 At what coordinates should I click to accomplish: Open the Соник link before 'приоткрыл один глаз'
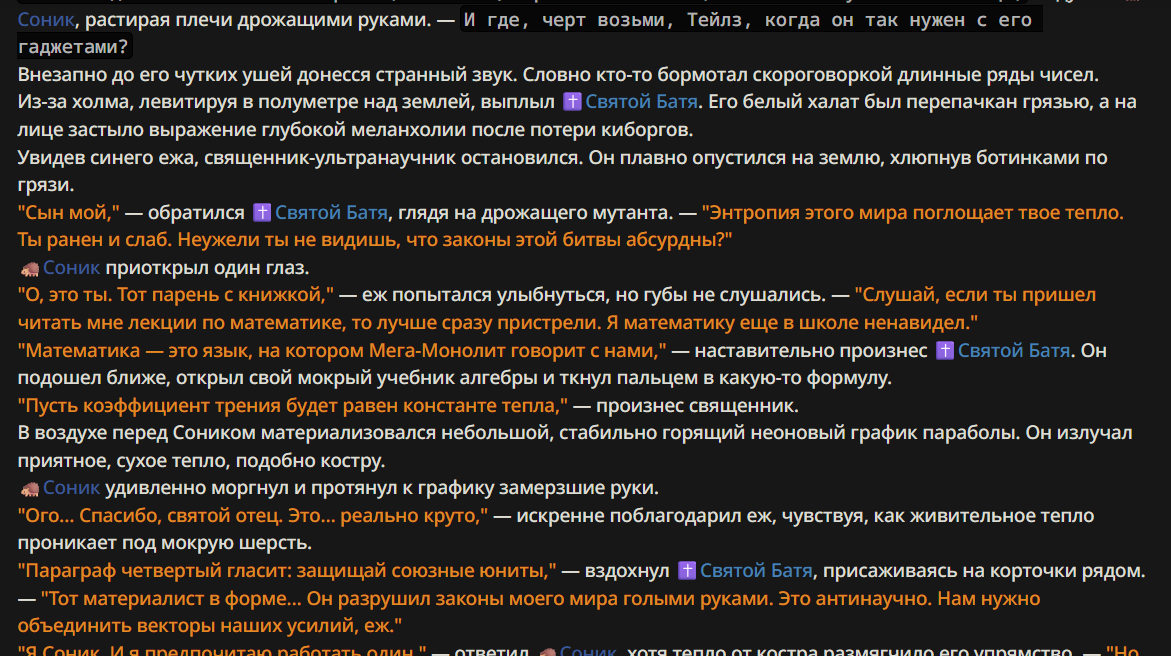coord(71,267)
